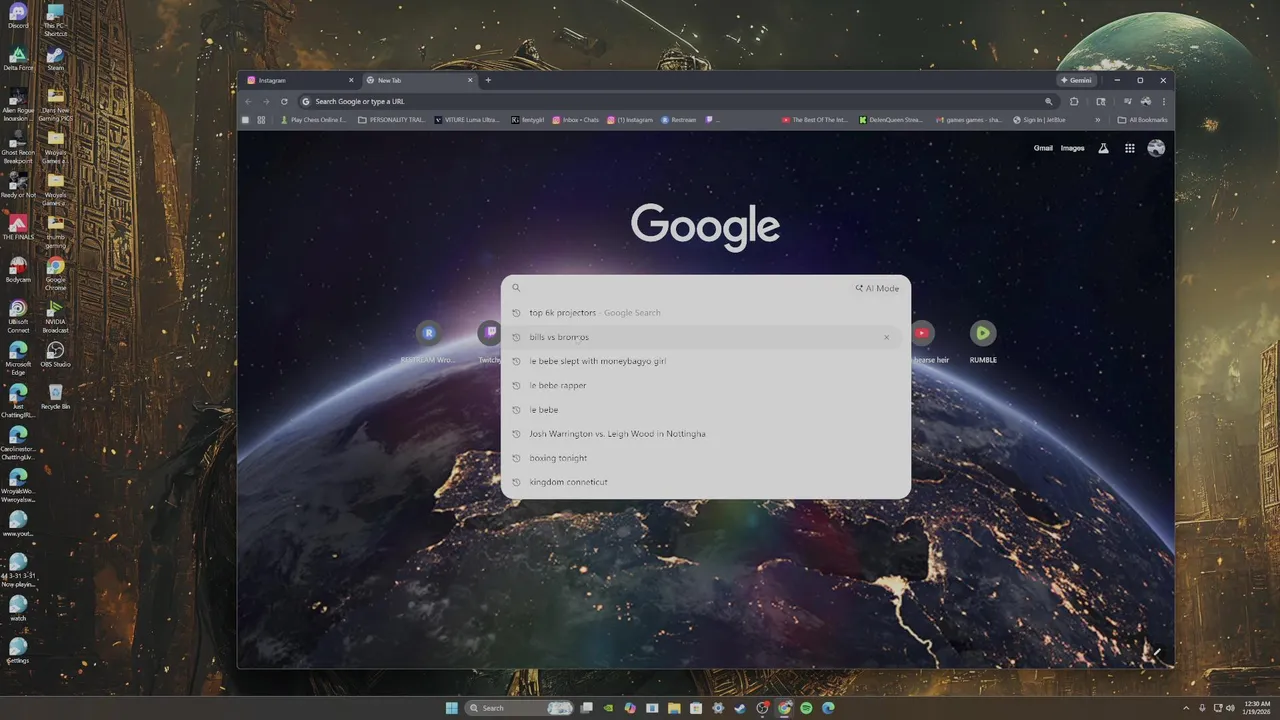Remove 'bills vs broncos' suggestion

886,337
